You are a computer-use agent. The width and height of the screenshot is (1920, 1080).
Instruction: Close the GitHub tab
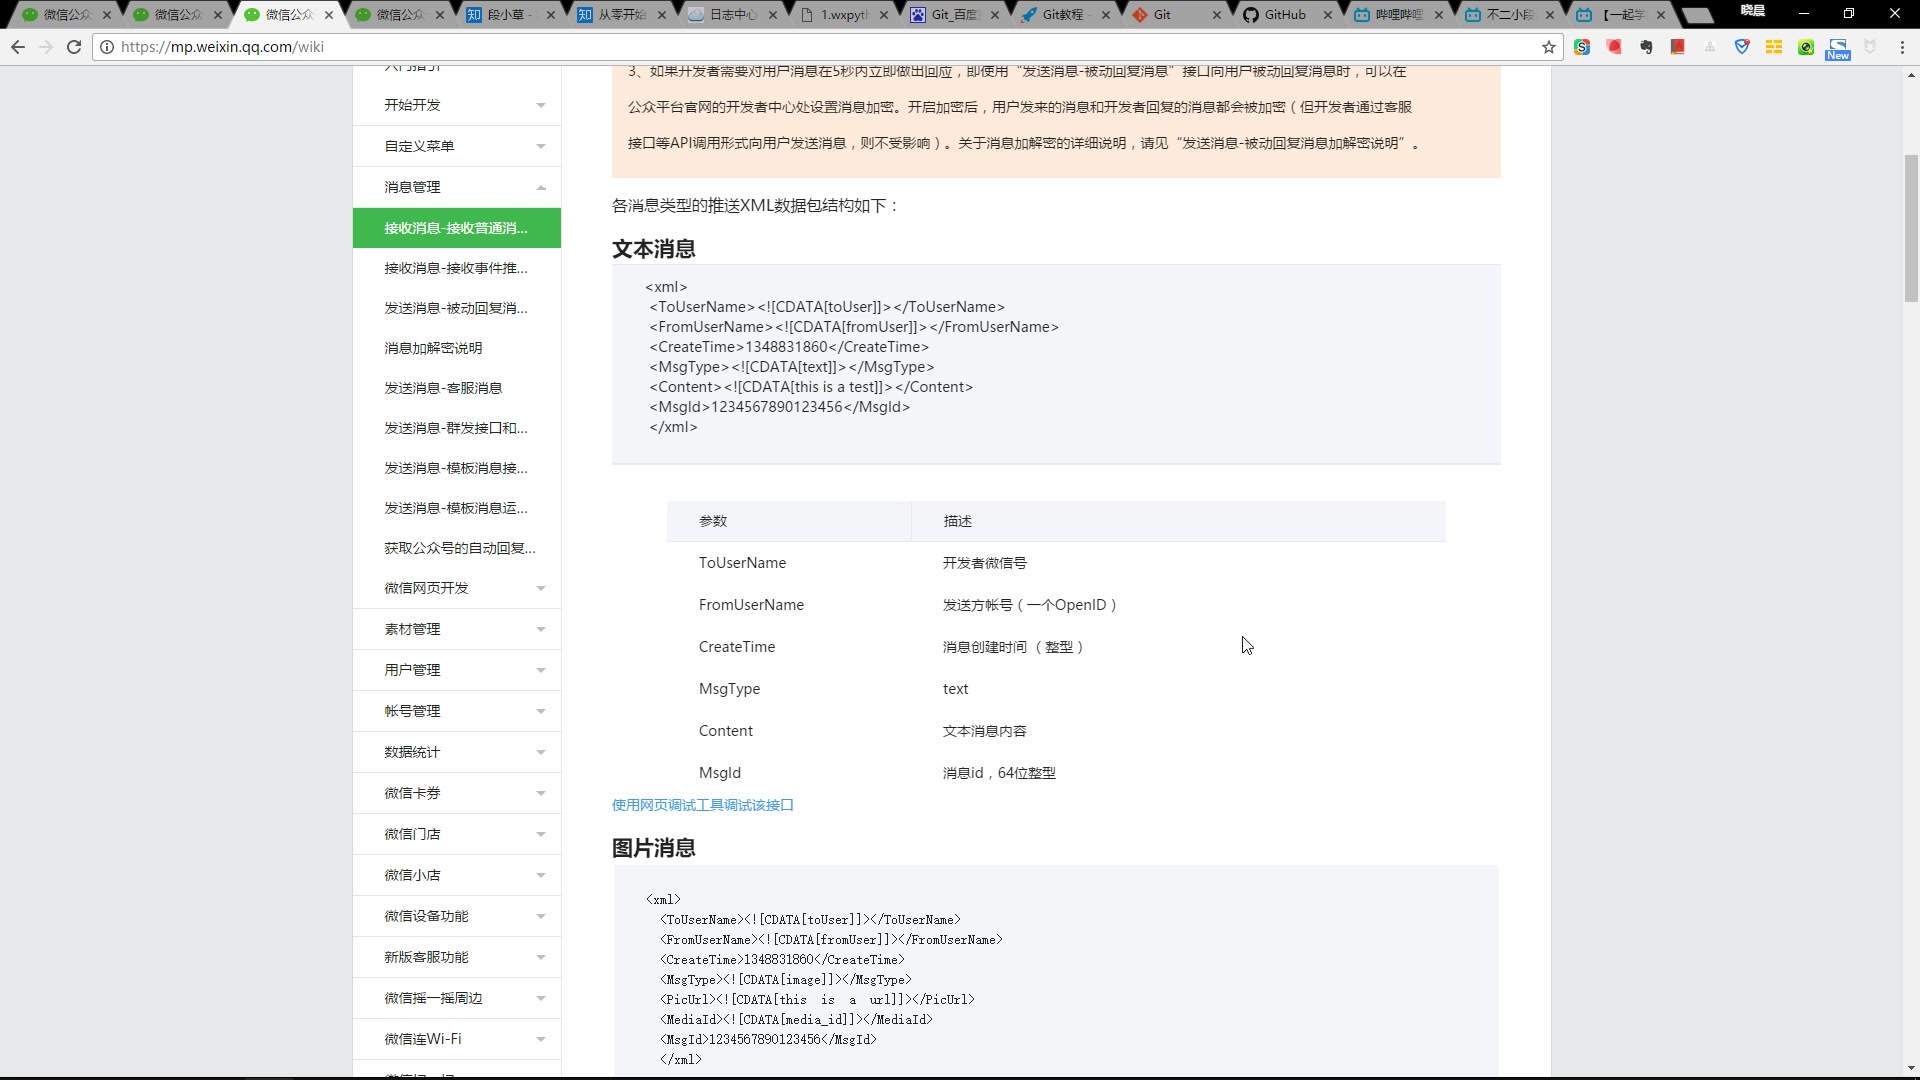click(x=1328, y=15)
